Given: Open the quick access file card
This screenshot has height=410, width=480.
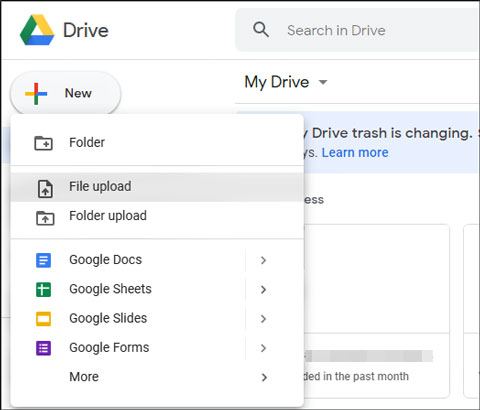Looking at the screenshot, I should (376, 311).
